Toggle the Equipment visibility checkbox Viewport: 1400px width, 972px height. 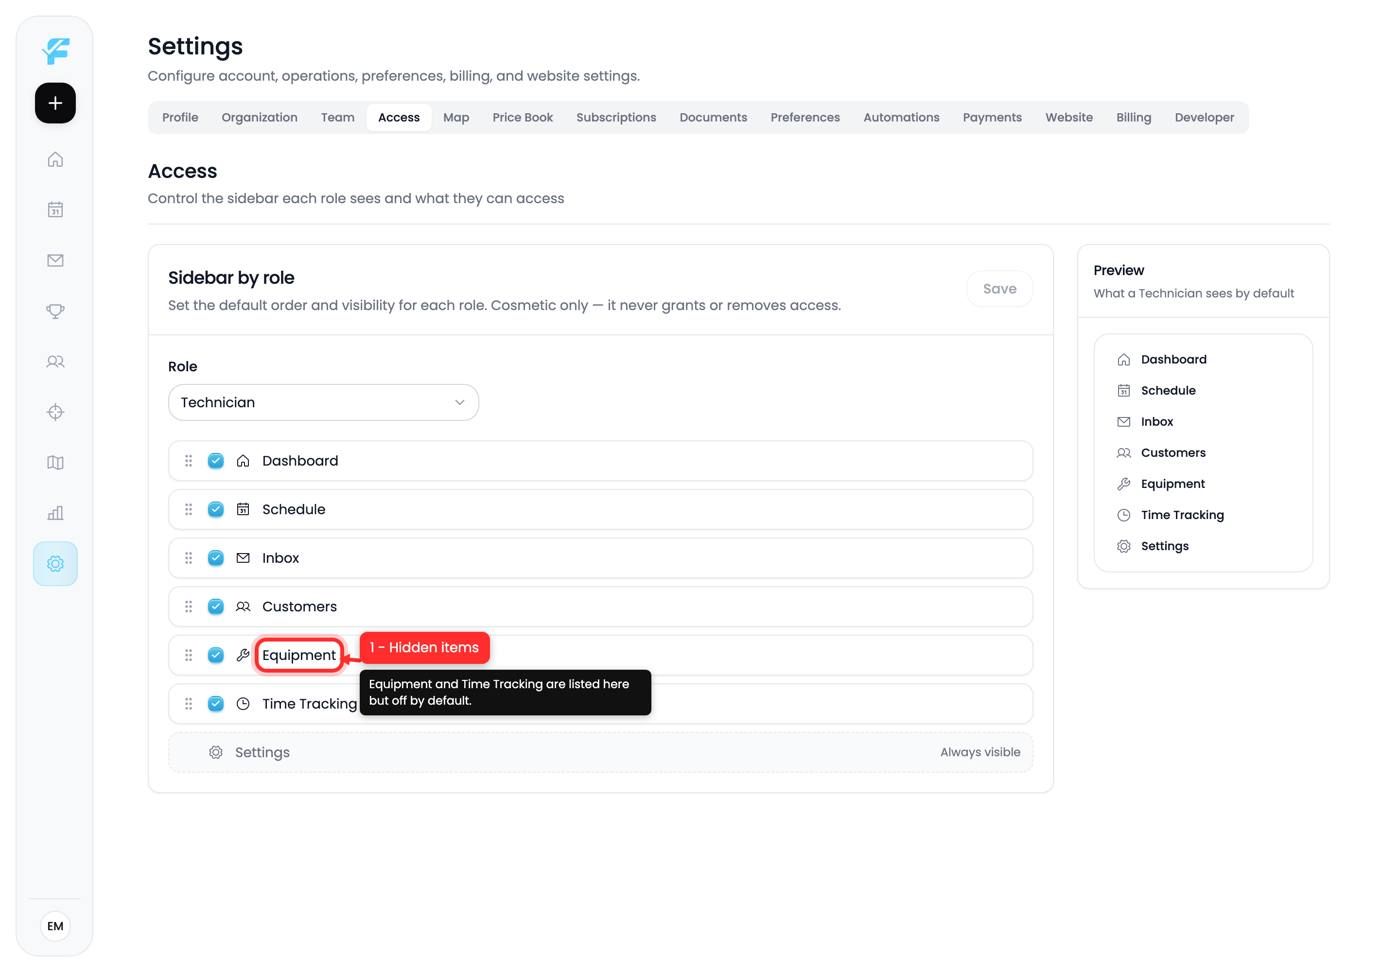click(215, 655)
